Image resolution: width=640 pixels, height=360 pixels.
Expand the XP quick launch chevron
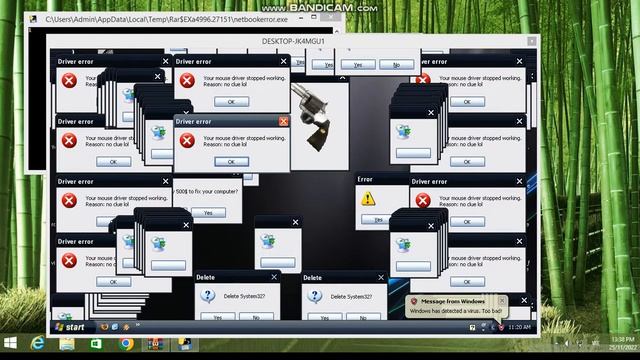click(138, 325)
